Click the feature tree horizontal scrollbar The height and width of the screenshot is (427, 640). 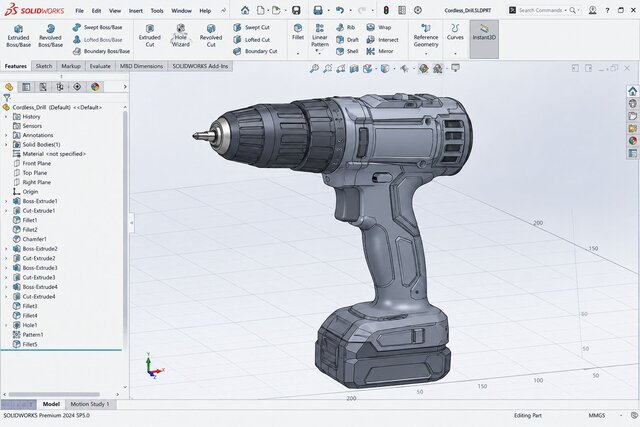[x=54, y=394]
